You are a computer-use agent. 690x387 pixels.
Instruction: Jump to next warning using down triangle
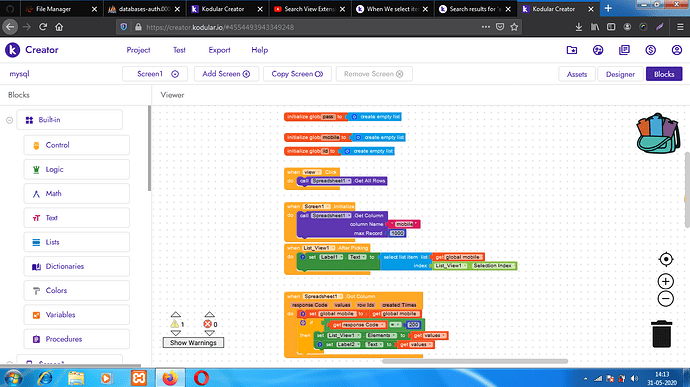(176, 333)
